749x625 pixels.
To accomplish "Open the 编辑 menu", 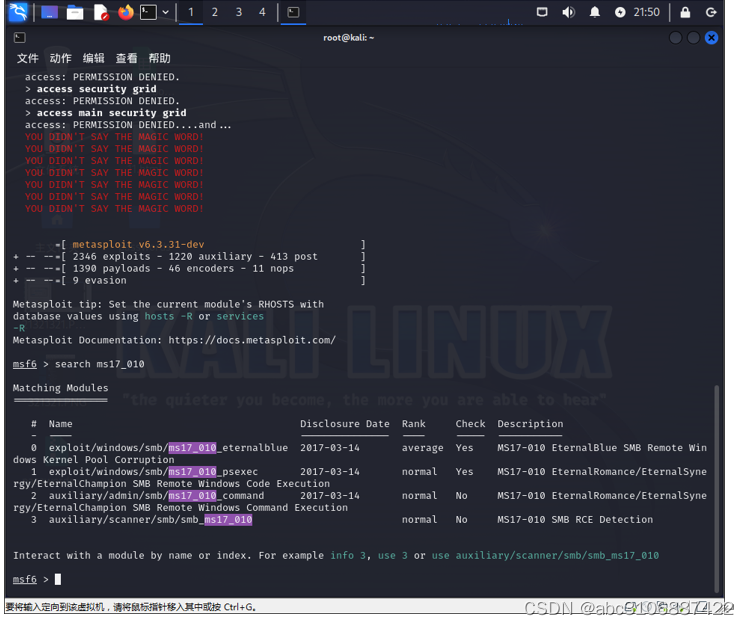I will [x=94, y=58].
